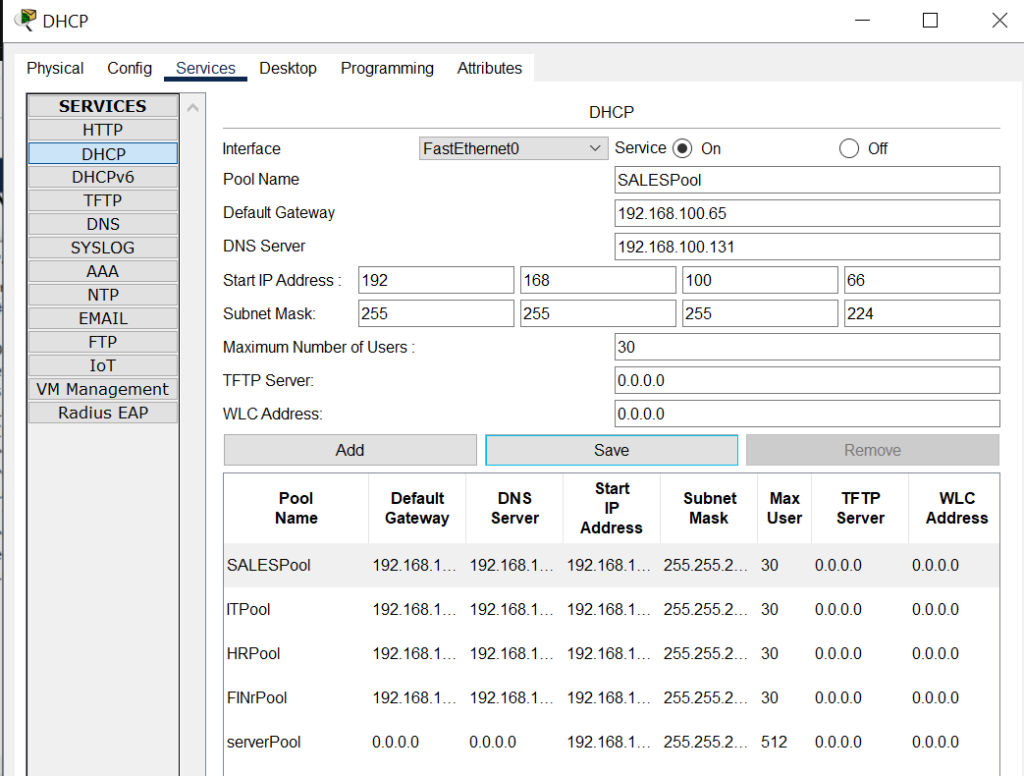
Task: Open AAA service settings
Action: [103, 271]
